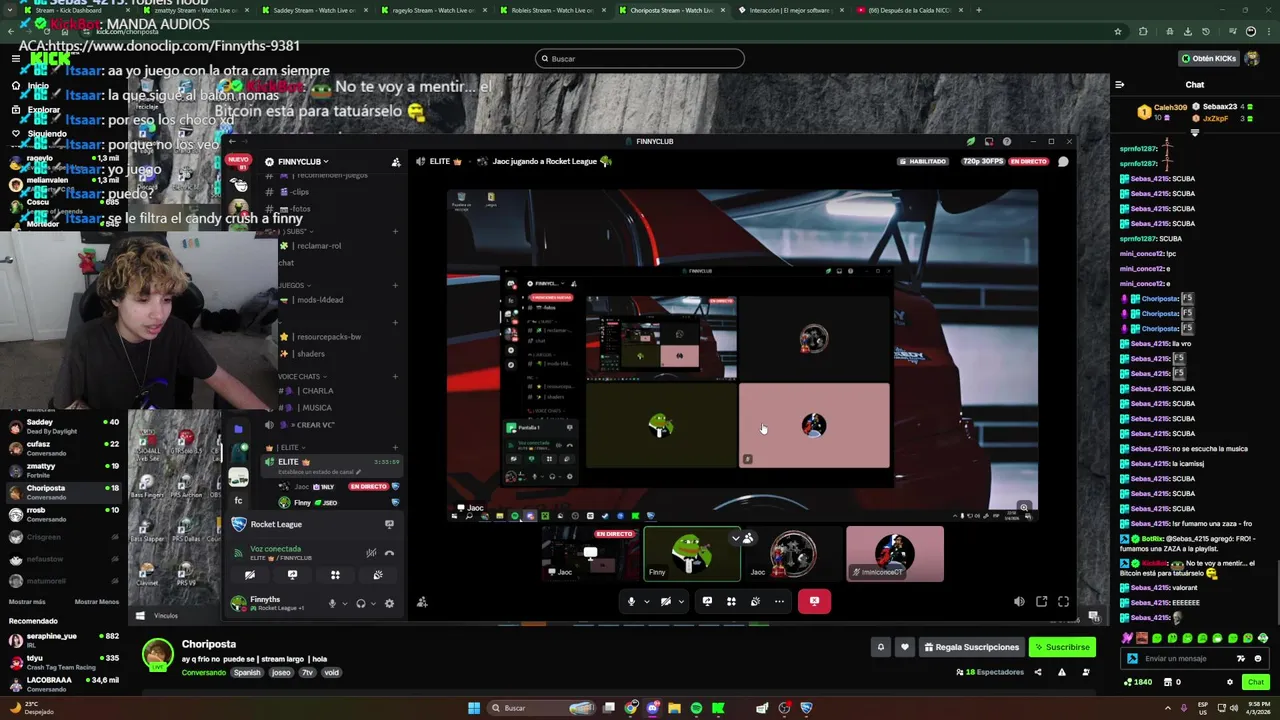
Task: Toggle camera in Discord voice panel
Action: 250,575
